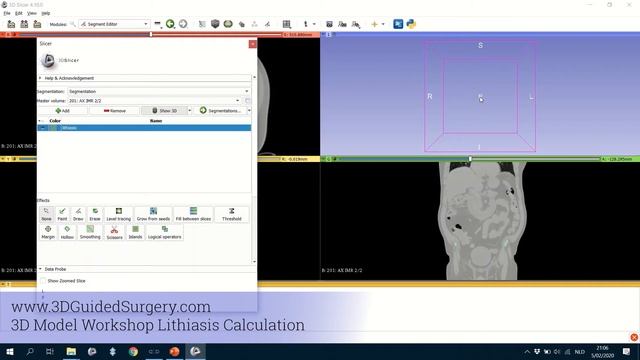Open the Segmentation selector dropdown
640x360 pixels.
point(159,91)
